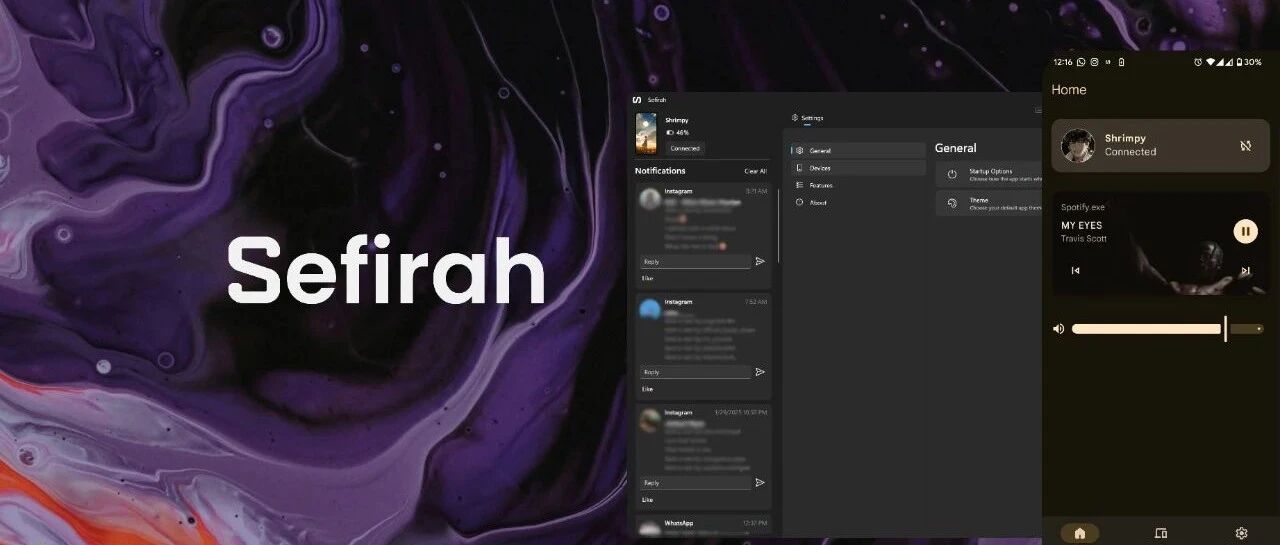Adjust the media volume slider
1280x545 pixels.
(1166, 329)
